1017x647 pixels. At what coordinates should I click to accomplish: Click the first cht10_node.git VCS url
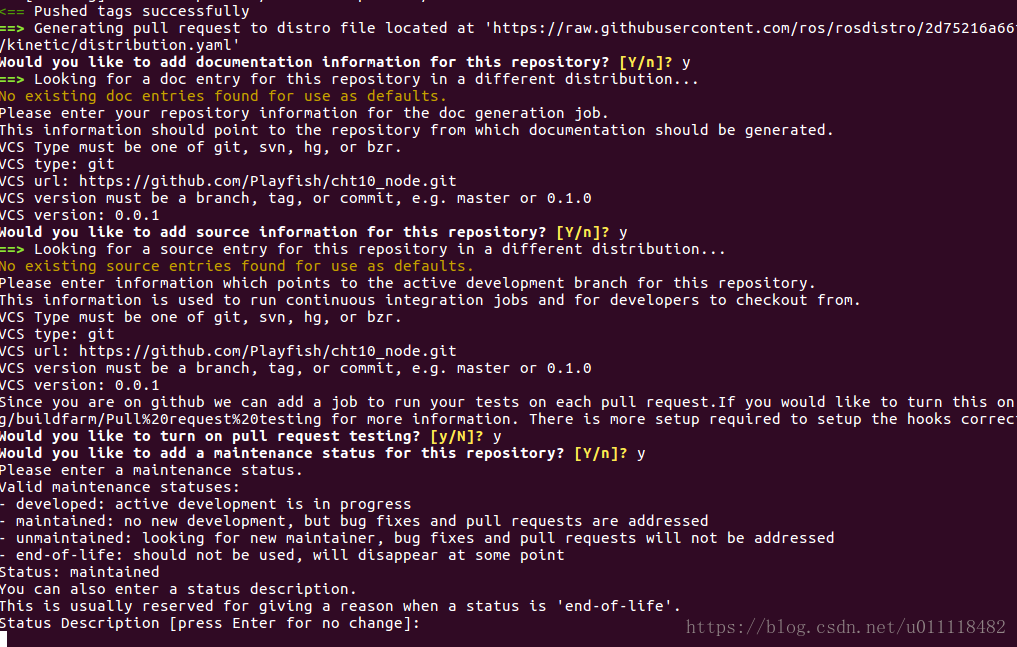click(268, 181)
